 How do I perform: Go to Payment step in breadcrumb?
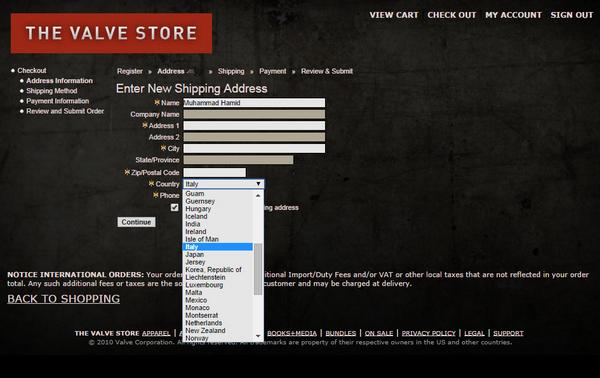[x=272, y=71]
